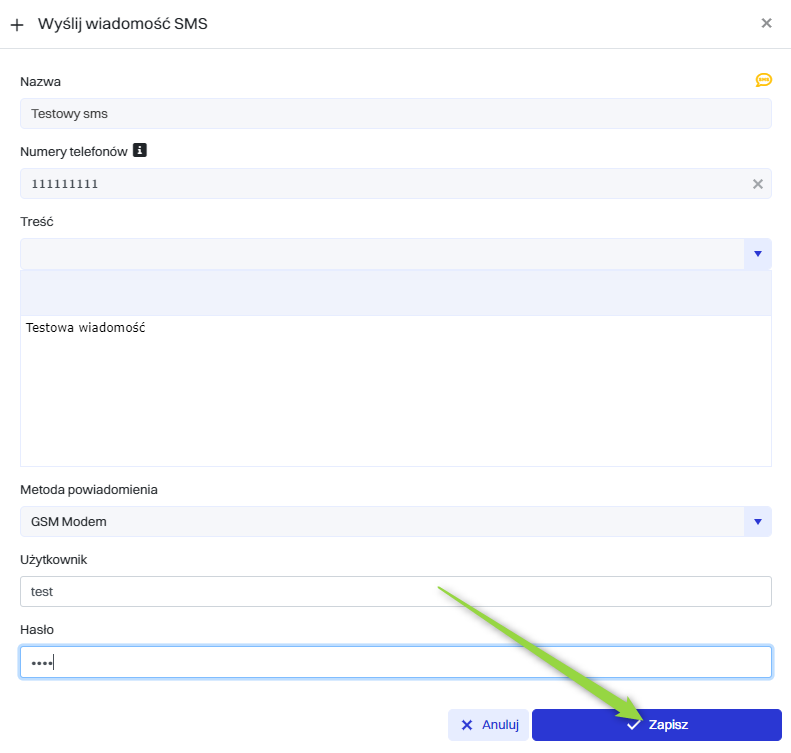The image size is (791, 753).
Task: Click the Testowa wiadomość message text area
Action: click(x=395, y=390)
